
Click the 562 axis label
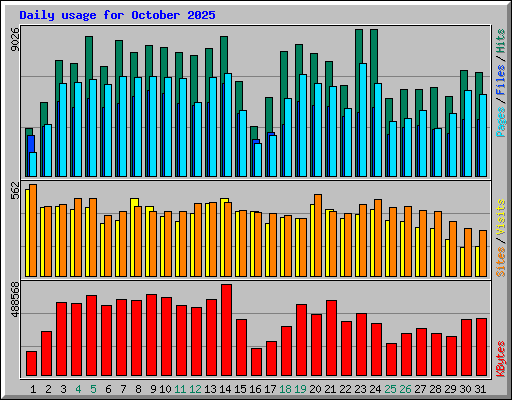(x=15, y=190)
